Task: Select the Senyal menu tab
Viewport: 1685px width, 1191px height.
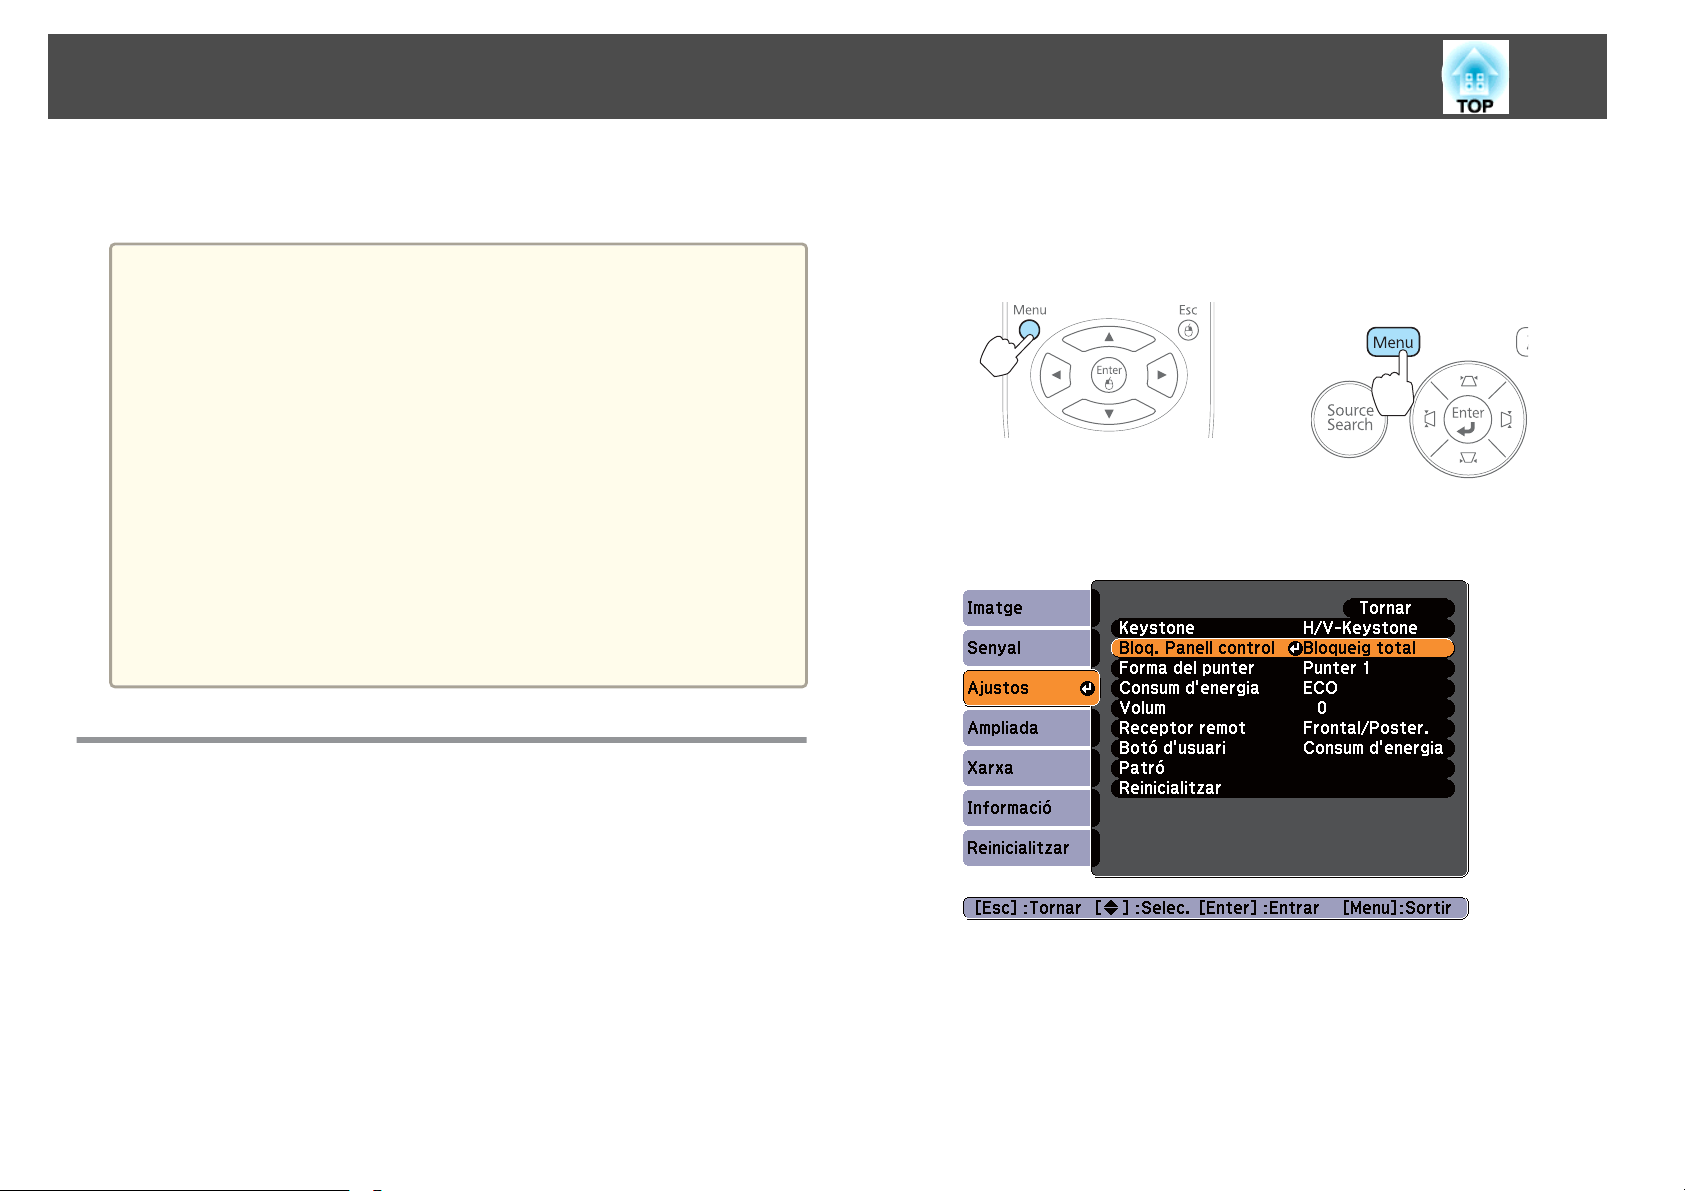Action: [x=1027, y=648]
